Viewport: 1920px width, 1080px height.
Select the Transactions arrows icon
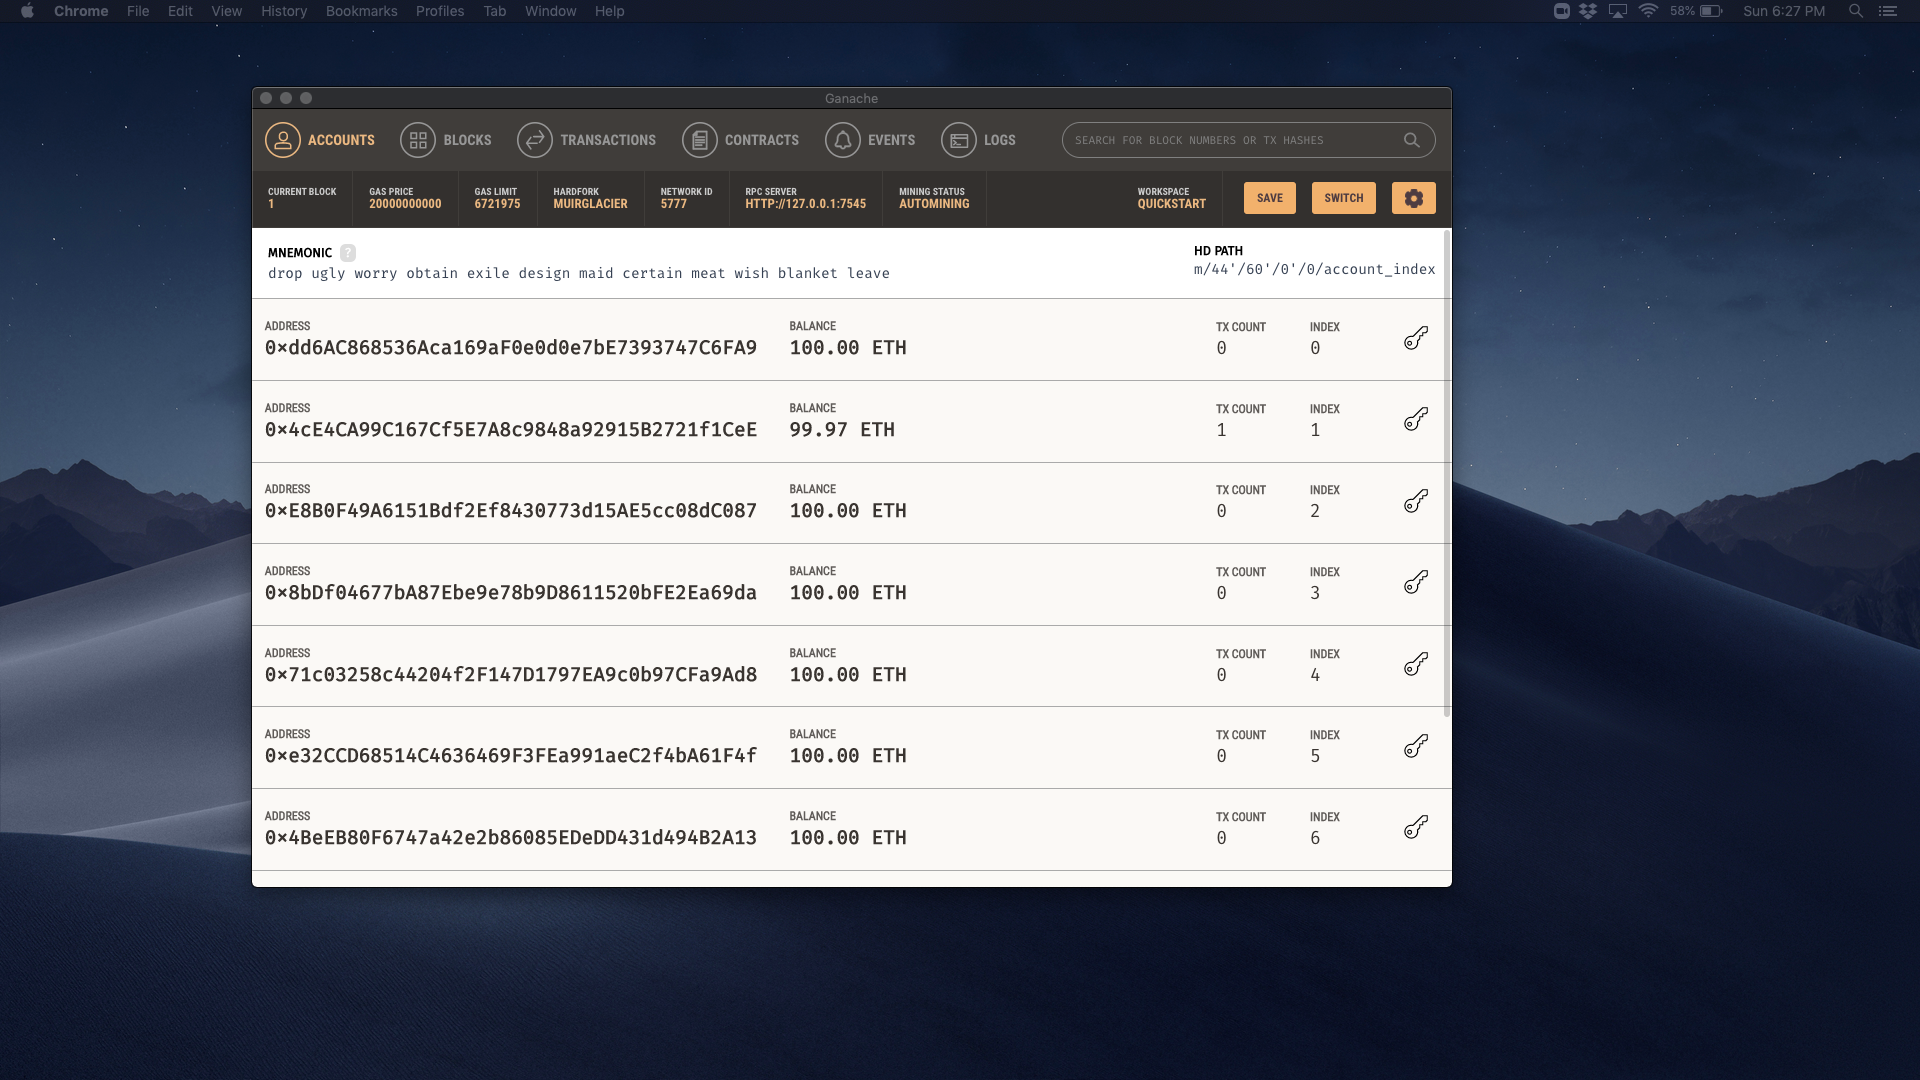pyautogui.click(x=535, y=140)
